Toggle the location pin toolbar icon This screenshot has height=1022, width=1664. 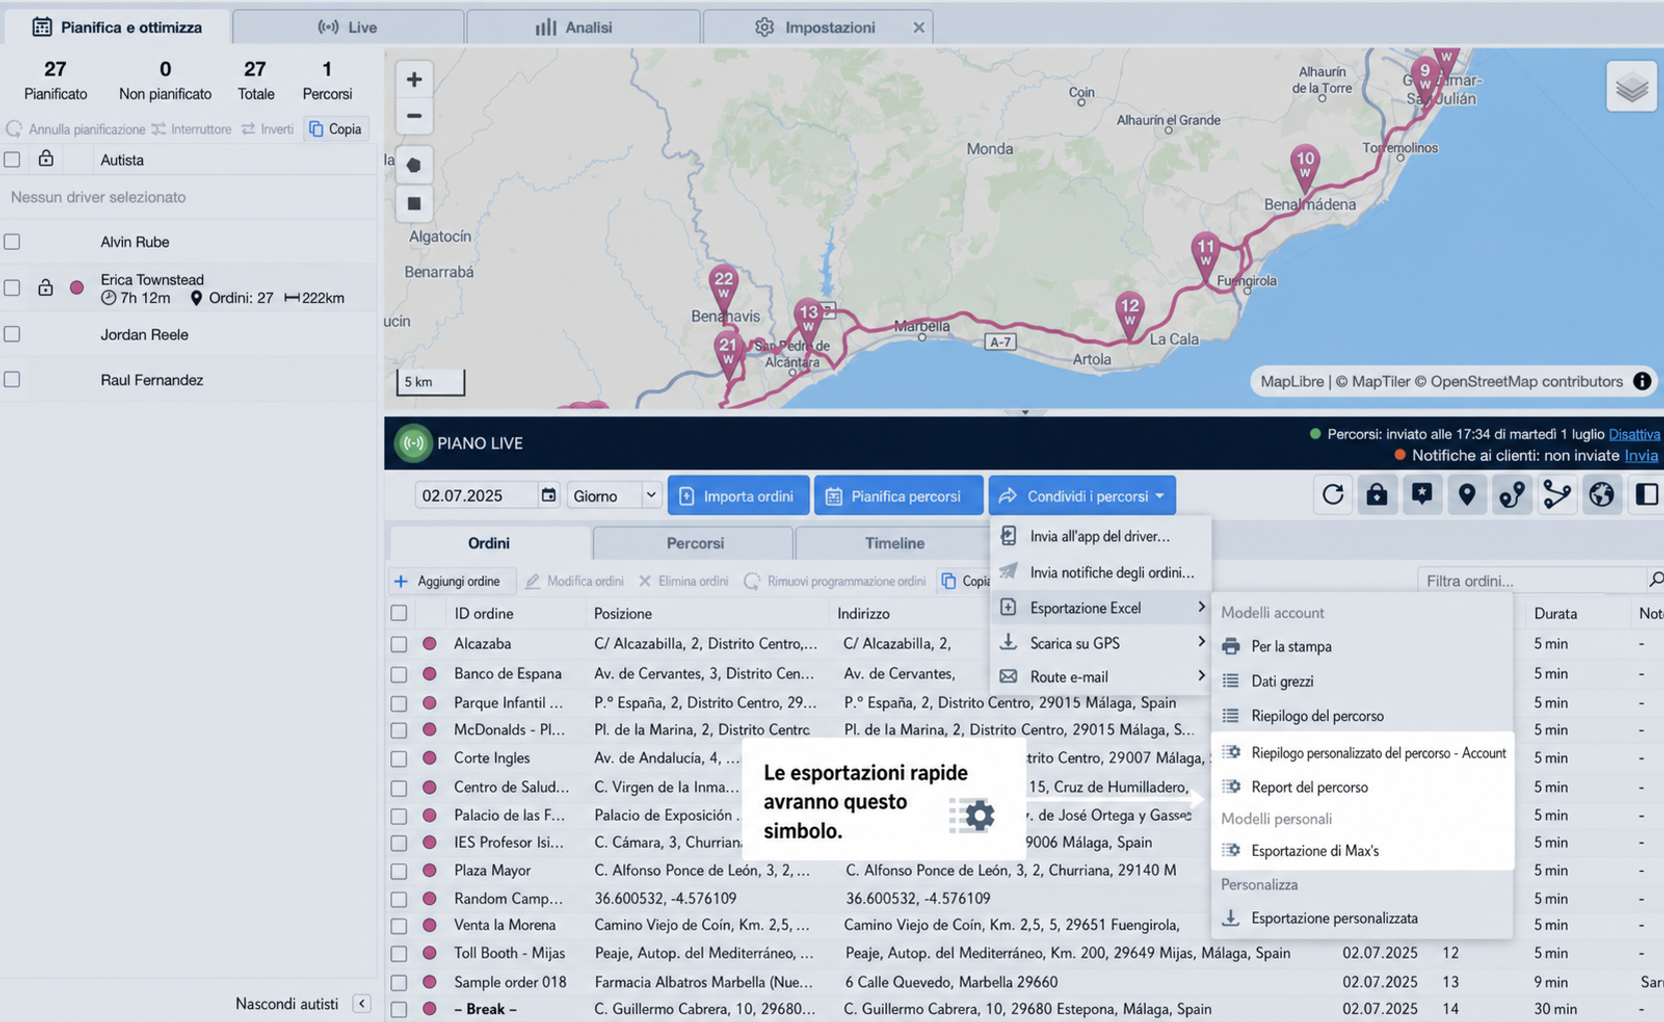pos(1467,495)
